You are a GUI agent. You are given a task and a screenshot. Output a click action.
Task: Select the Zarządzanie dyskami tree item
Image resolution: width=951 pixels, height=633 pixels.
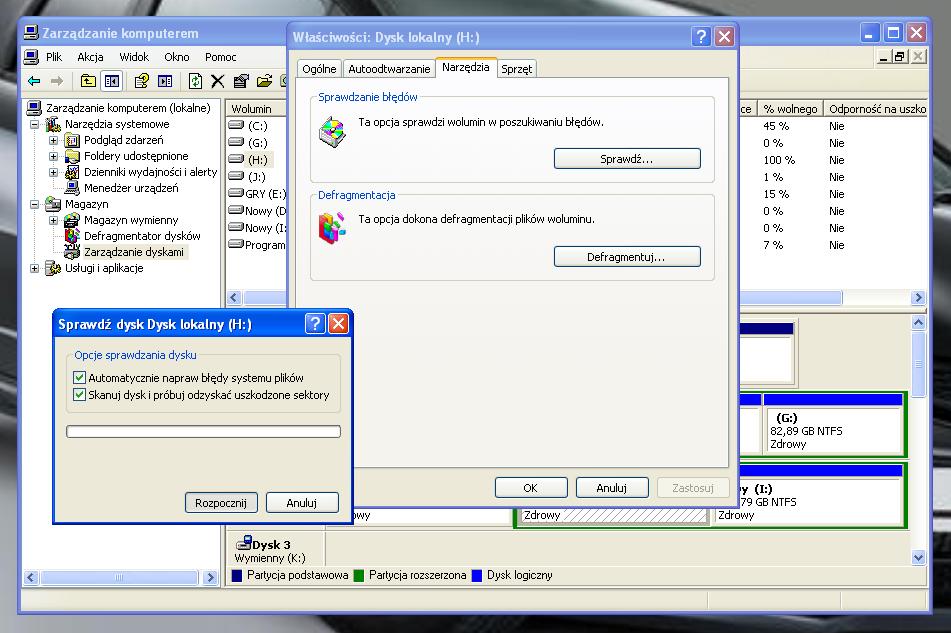pyautogui.click(x=133, y=252)
